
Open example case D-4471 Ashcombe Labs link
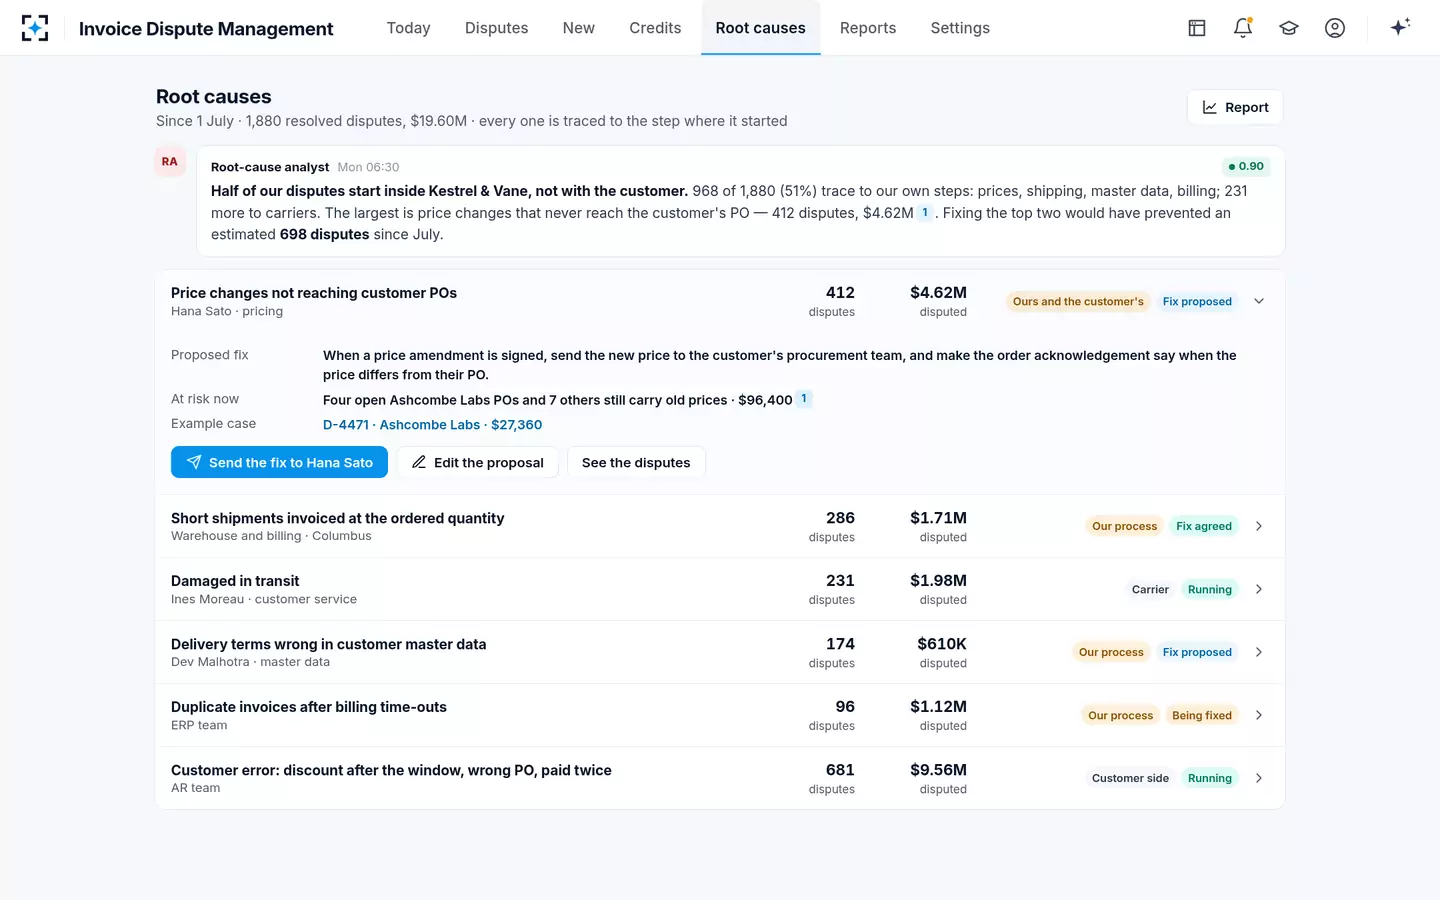click(433, 424)
